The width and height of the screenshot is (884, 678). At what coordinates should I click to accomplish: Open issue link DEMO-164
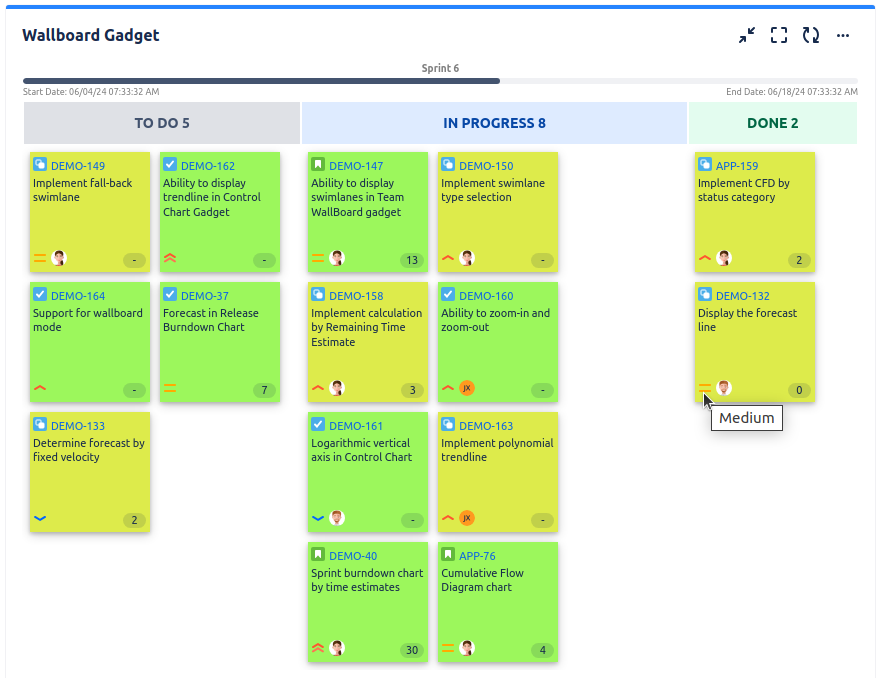78,296
